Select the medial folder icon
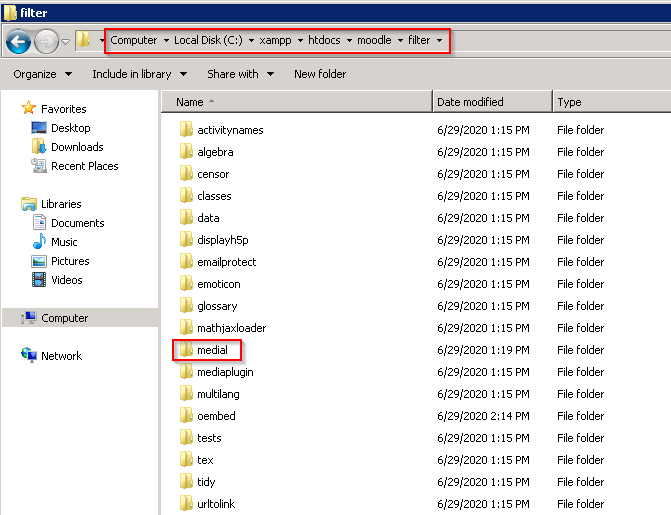This screenshot has height=515, width=671. (186, 350)
